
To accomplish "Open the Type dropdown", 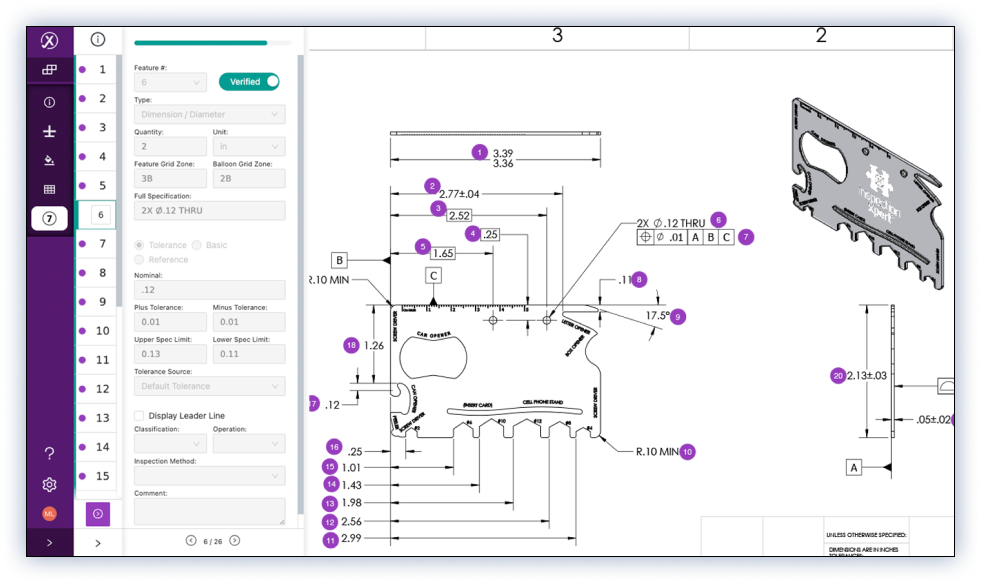I will (209, 115).
